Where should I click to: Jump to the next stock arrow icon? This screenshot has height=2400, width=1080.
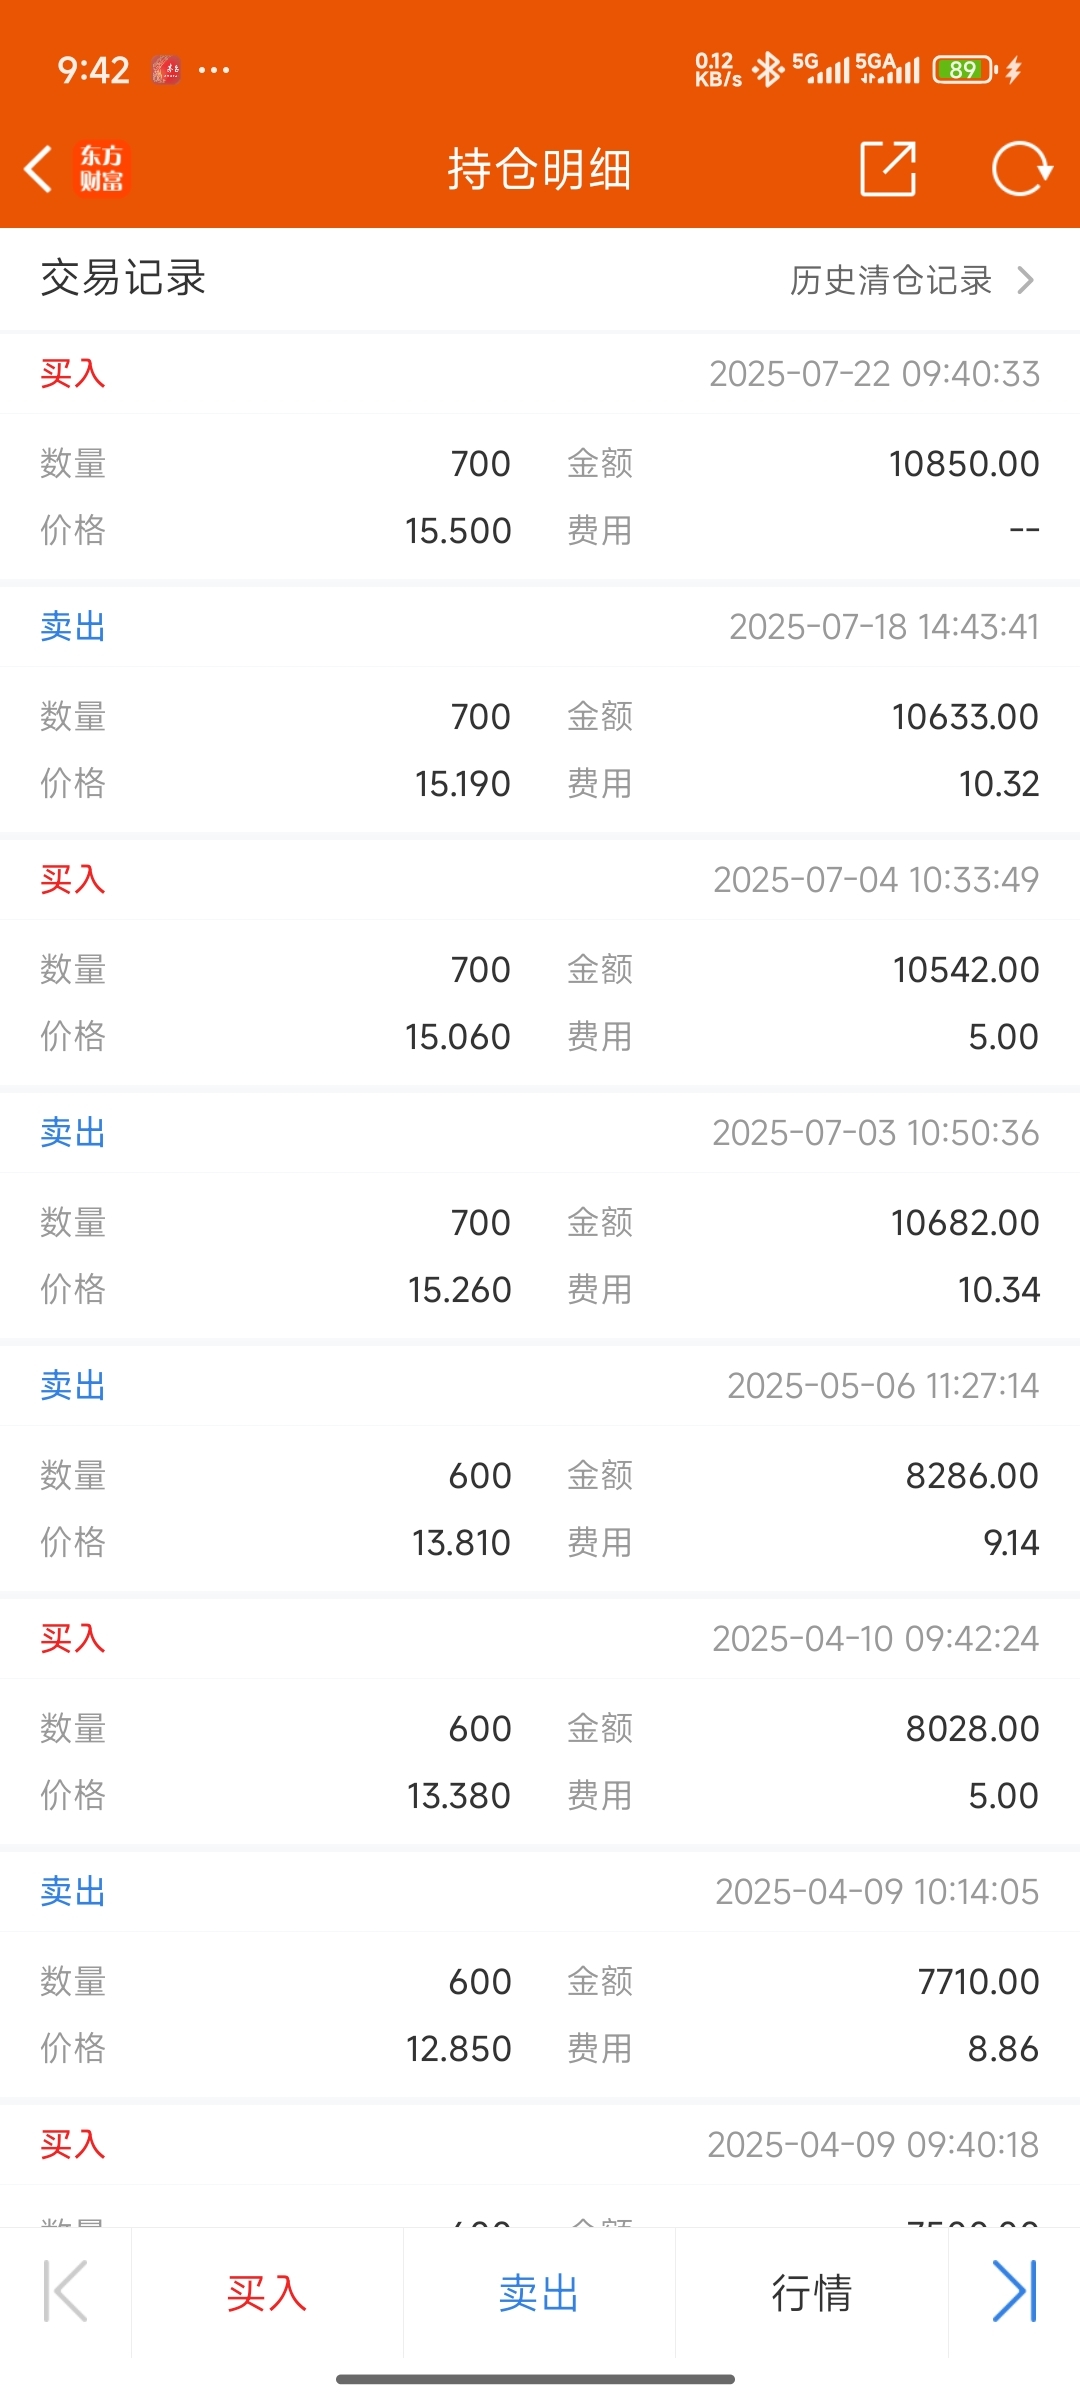[x=1014, y=2291]
